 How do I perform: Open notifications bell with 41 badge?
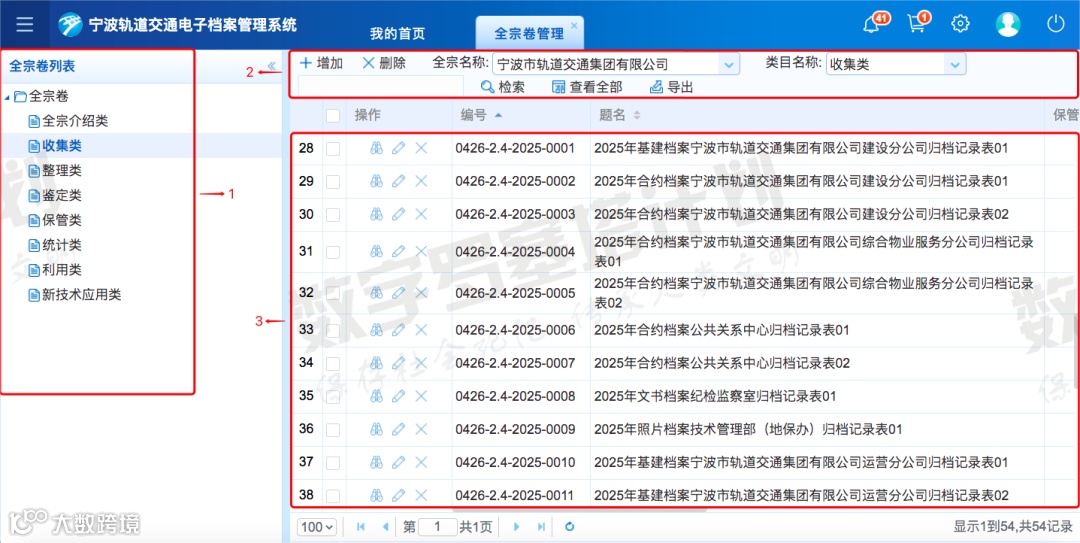[872, 24]
